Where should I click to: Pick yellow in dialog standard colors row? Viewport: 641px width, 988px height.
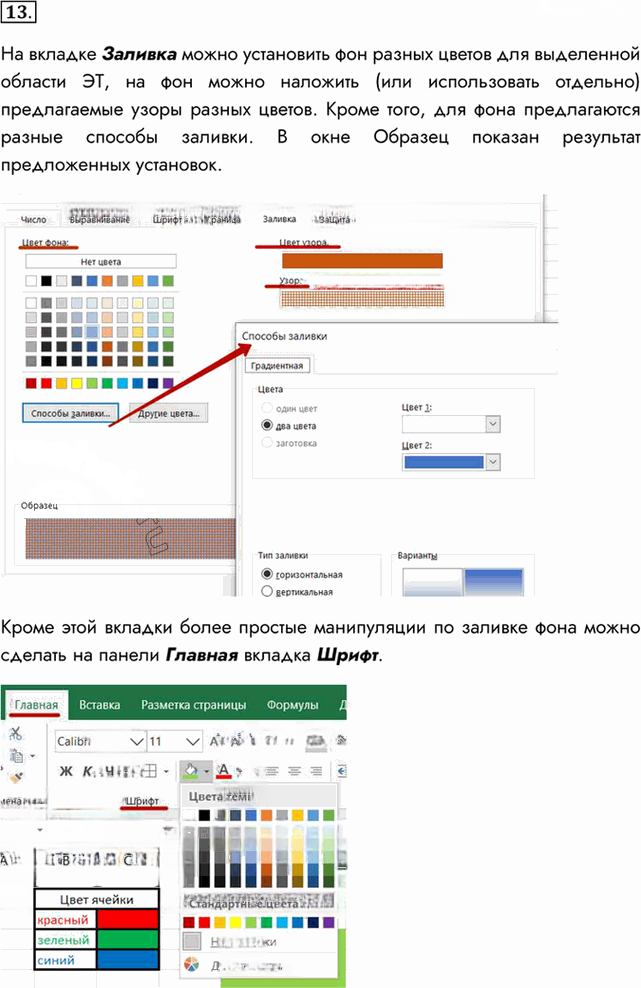pos(76,383)
